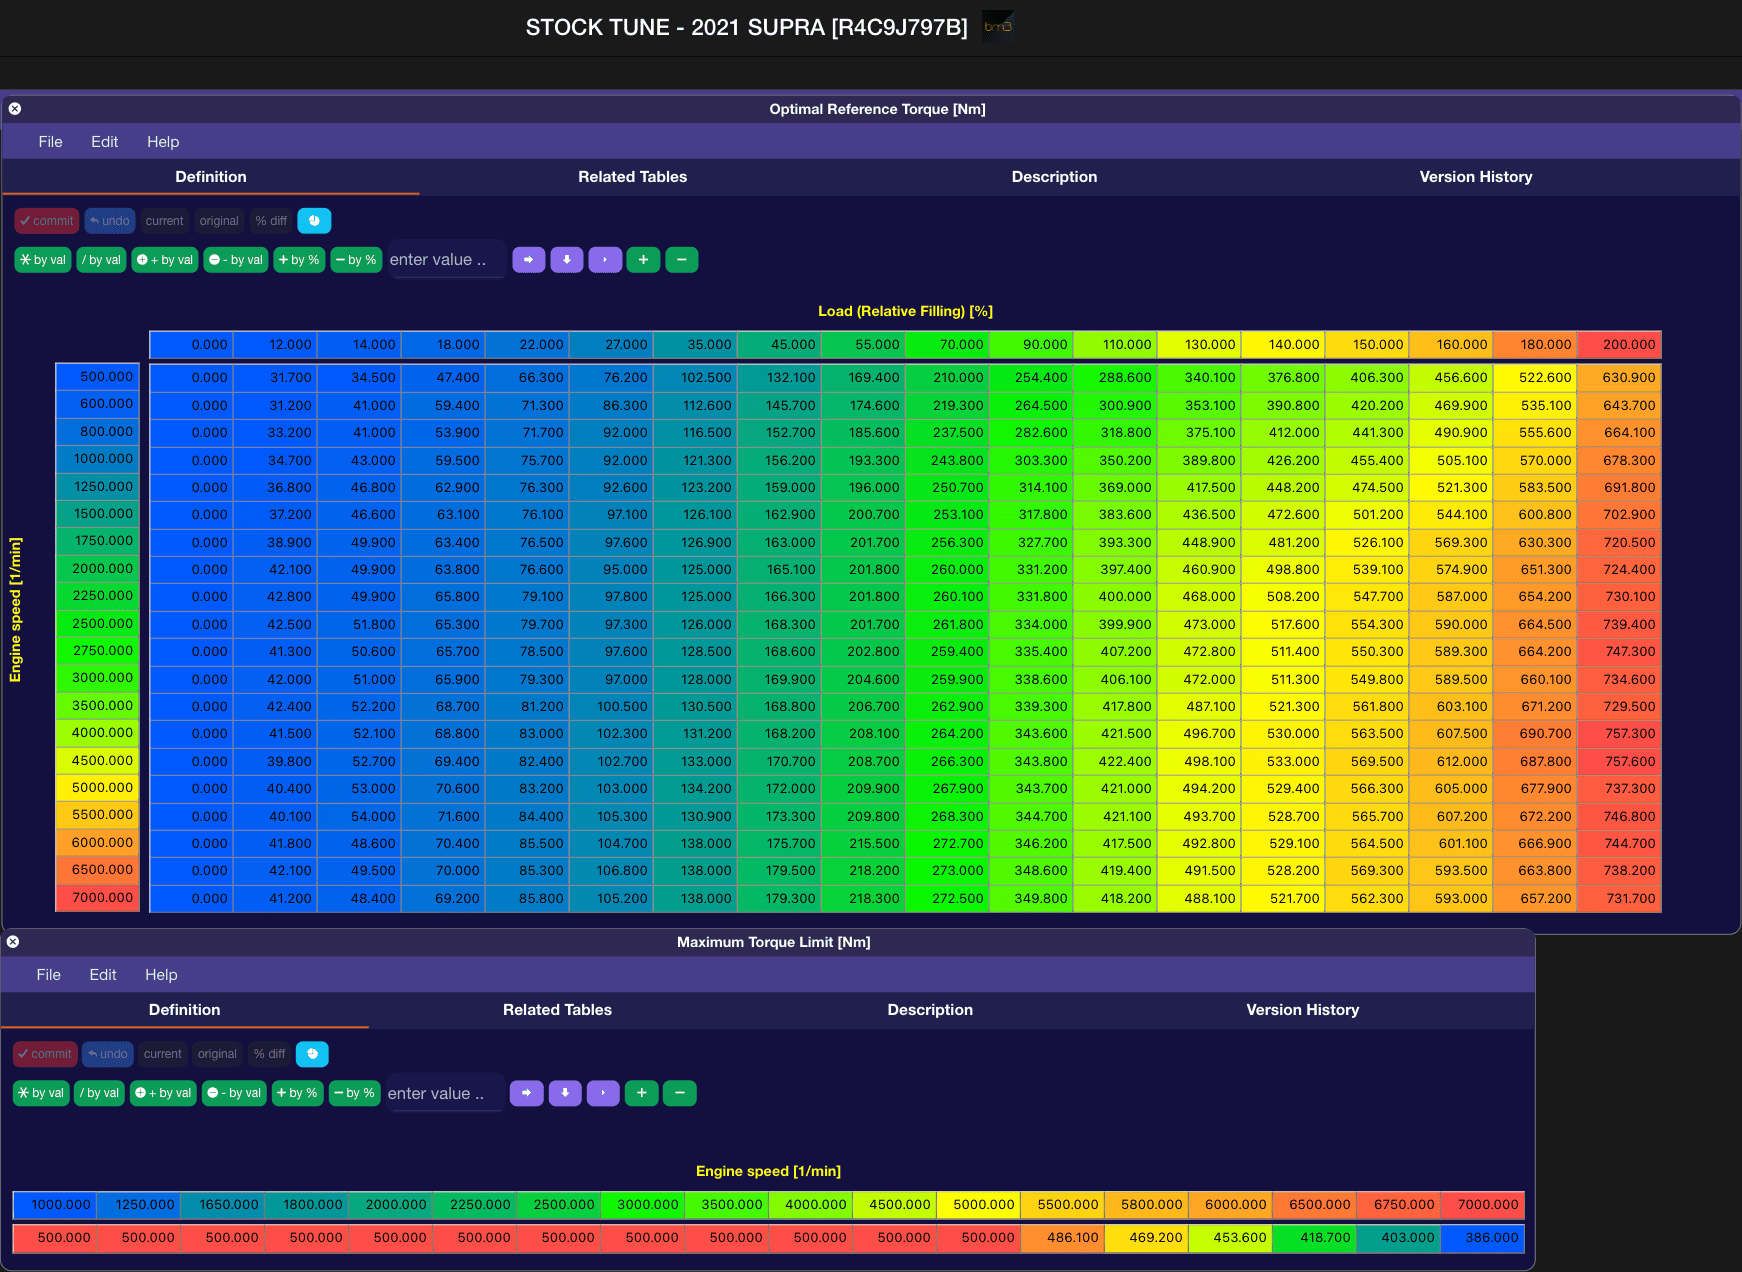Screen dimensions: 1742x1272
Task: Switch to Description tab in Maximum Torque Limit
Action: (x=930, y=1010)
